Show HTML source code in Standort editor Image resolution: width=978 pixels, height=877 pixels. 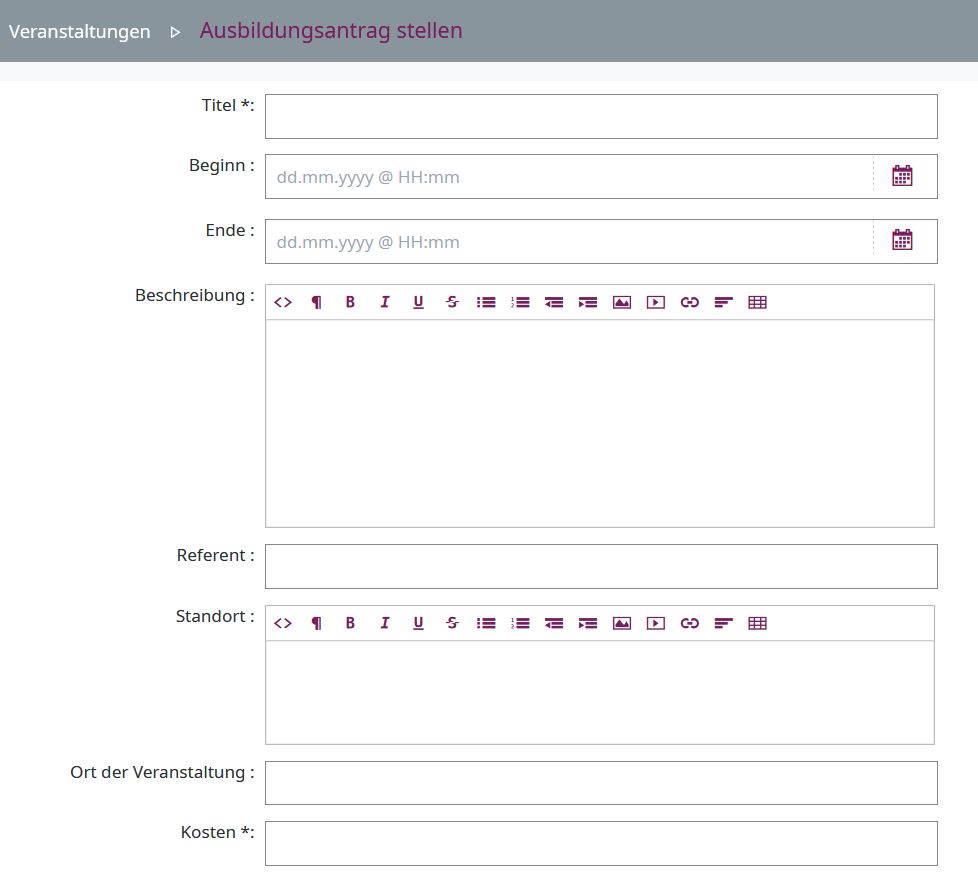point(283,623)
